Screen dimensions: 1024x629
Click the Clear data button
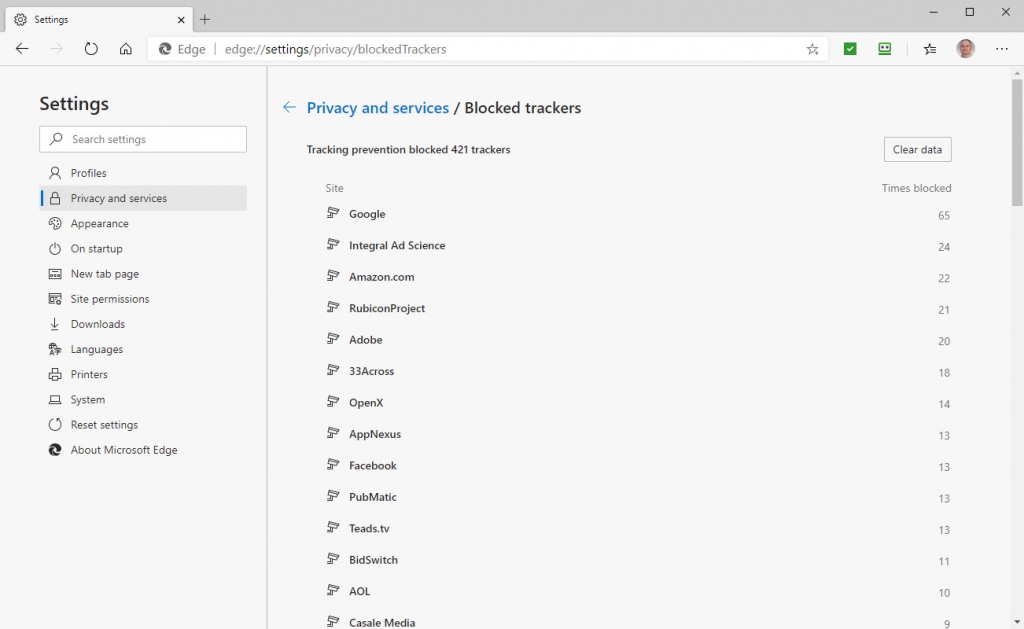click(916, 149)
